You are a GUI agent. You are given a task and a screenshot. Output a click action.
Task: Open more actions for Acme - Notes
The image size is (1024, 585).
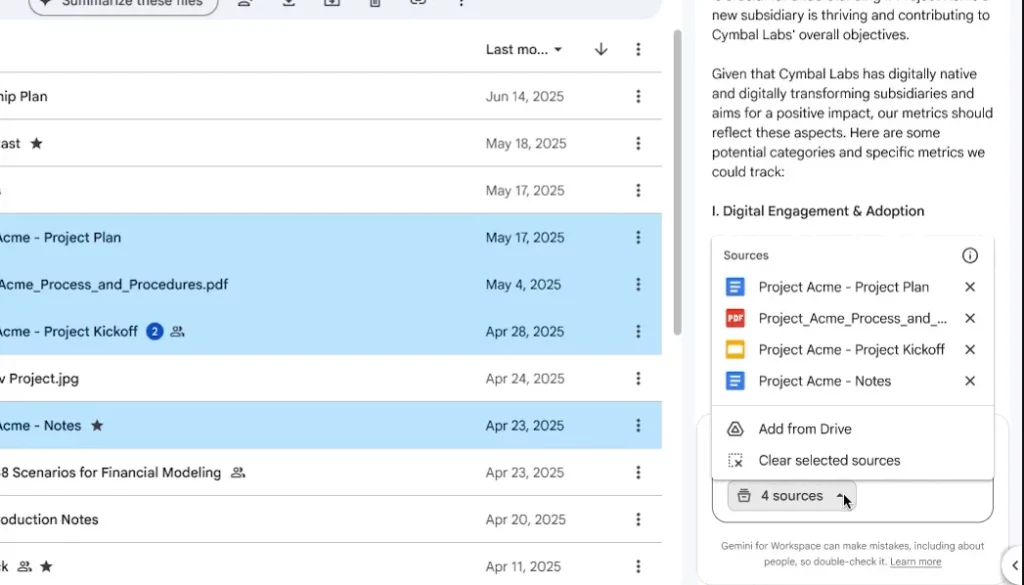pyautogui.click(x=638, y=426)
